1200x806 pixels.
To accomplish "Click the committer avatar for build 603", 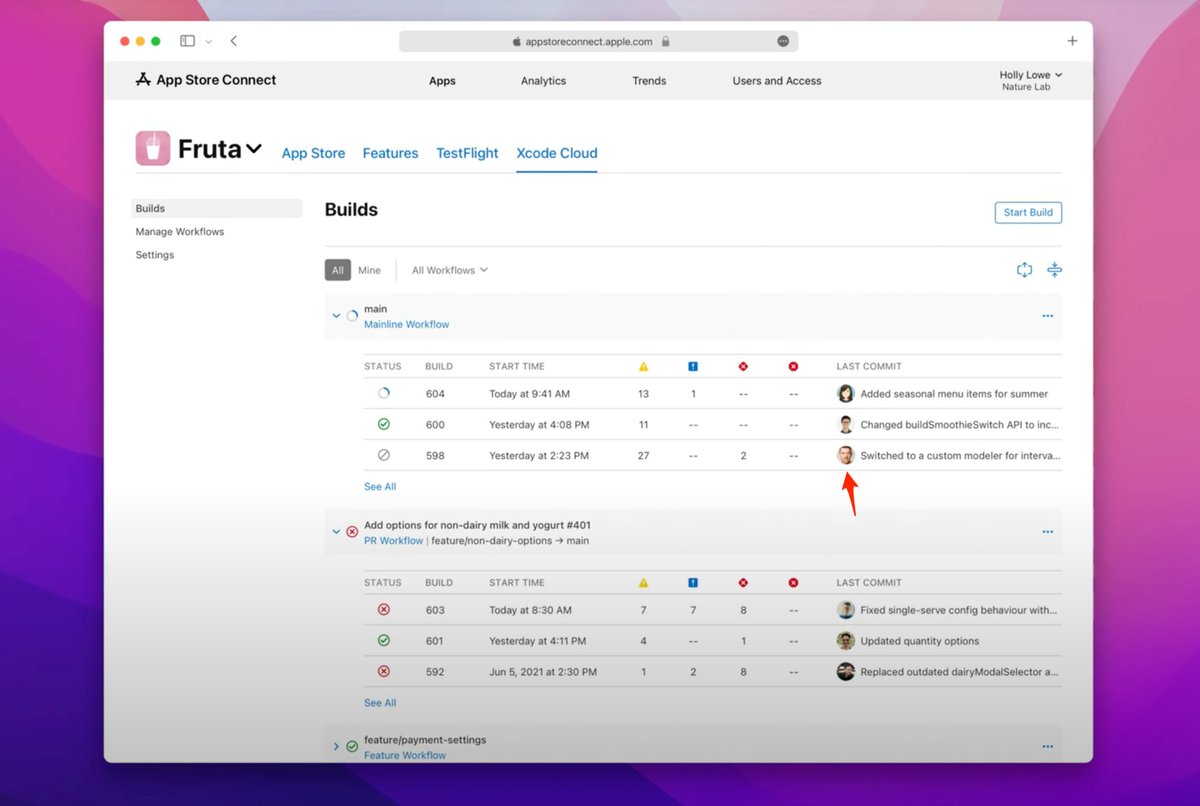I will pyautogui.click(x=846, y=610).
